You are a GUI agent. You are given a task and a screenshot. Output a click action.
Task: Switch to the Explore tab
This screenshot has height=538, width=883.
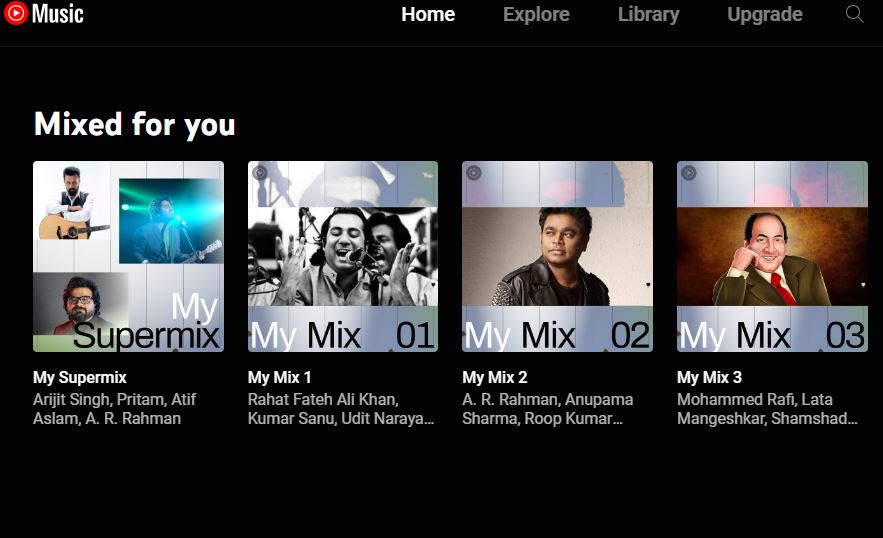(x=536, y=15)
